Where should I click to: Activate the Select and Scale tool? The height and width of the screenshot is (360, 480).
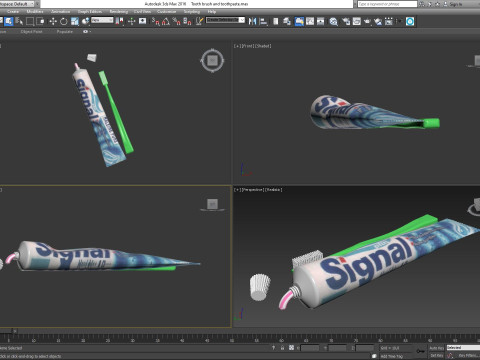pyautogui.click(x=75, y=21)
